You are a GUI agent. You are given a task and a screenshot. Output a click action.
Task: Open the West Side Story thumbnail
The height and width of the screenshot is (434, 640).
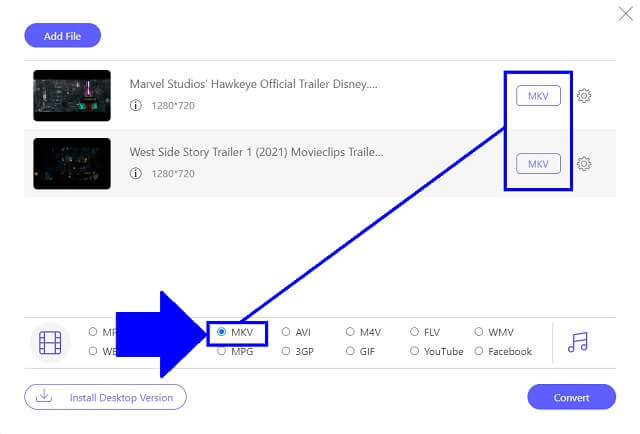pos(72,164)
